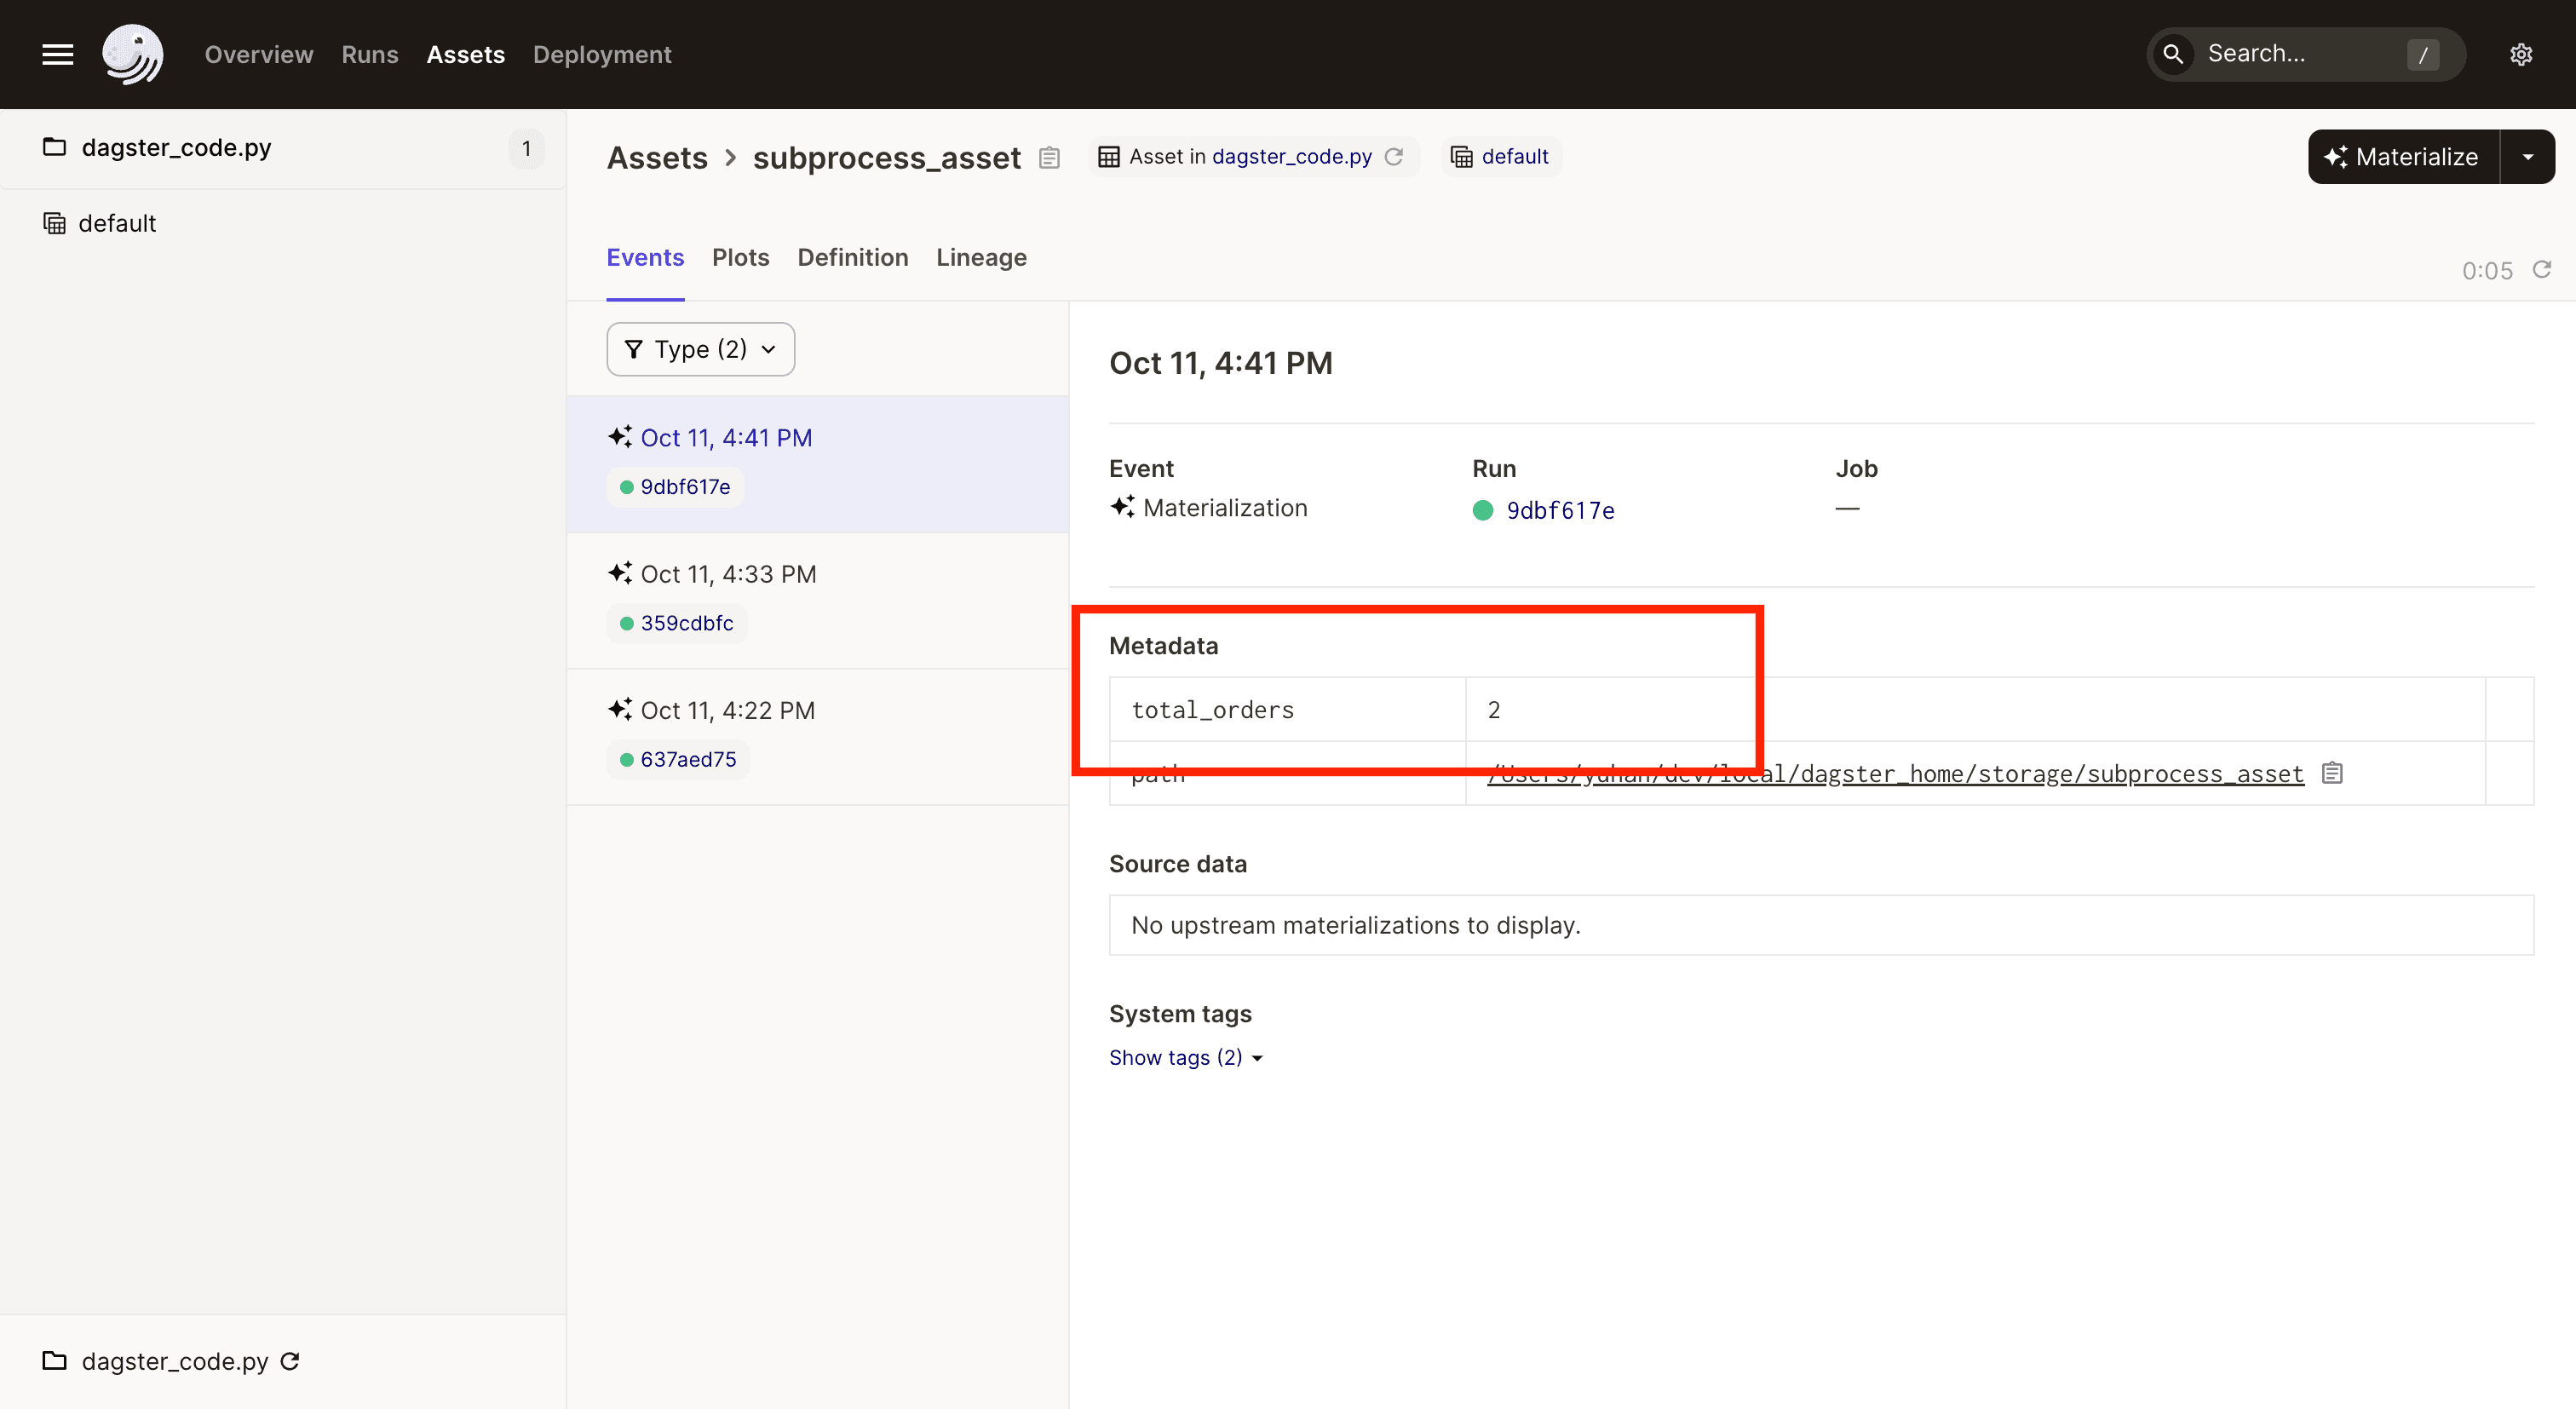Open run 9dbf617e from the Run column
The width and height of the screenshot is (2576, 1409).
[x=1560, y=510]
